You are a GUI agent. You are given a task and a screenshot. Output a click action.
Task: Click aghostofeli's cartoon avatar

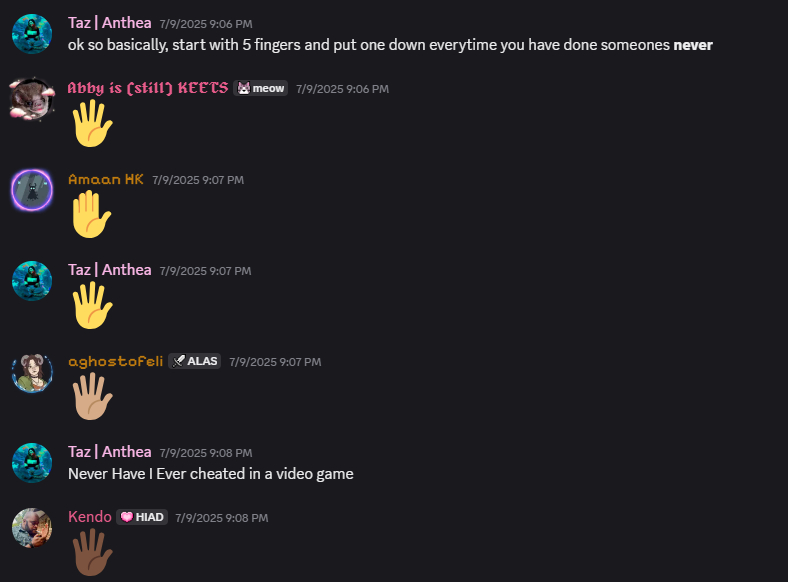tap(31, 372)
